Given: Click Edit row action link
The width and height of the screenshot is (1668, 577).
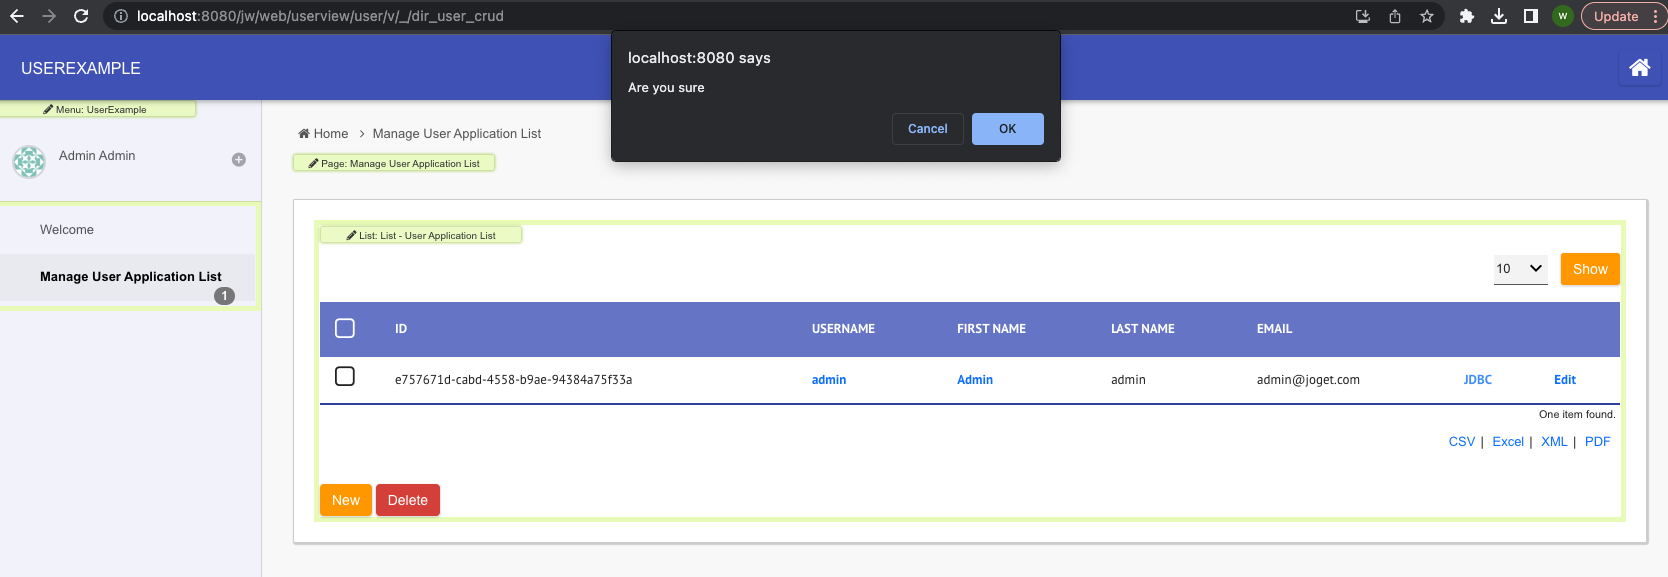Looking at the screenshot, I should coord(1565,380).
